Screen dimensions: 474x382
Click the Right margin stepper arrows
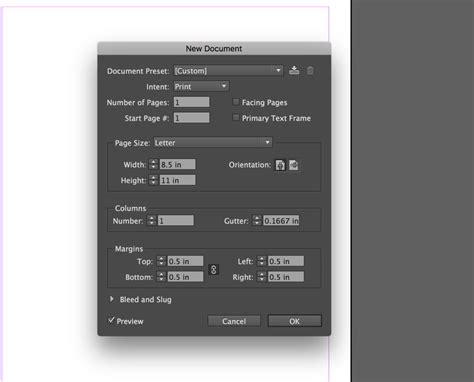262,277
